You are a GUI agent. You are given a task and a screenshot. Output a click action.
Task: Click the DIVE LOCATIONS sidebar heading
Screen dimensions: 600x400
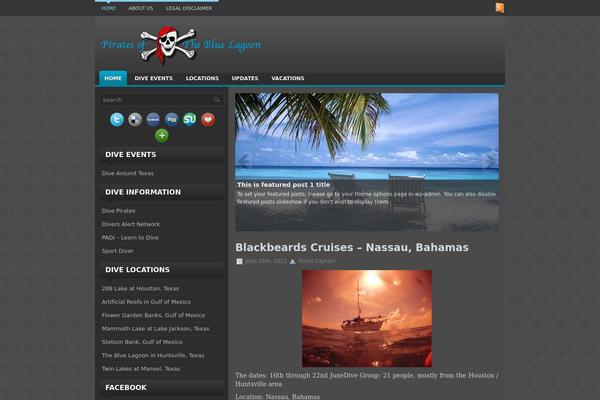(x=137, y=269)
